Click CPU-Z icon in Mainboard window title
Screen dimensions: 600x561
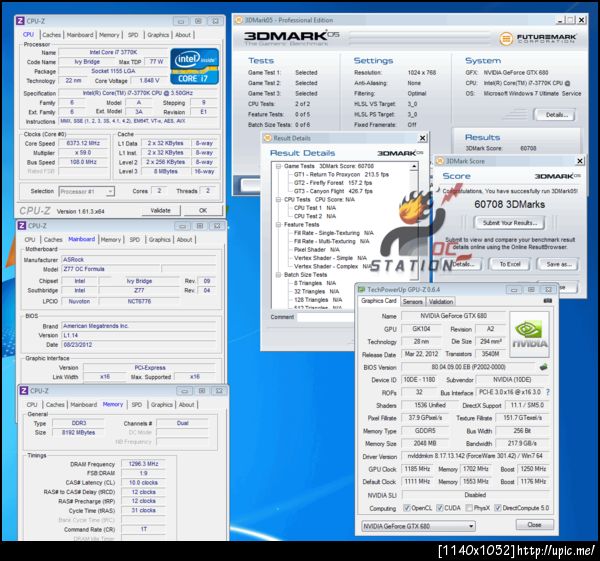pos(22,226)
